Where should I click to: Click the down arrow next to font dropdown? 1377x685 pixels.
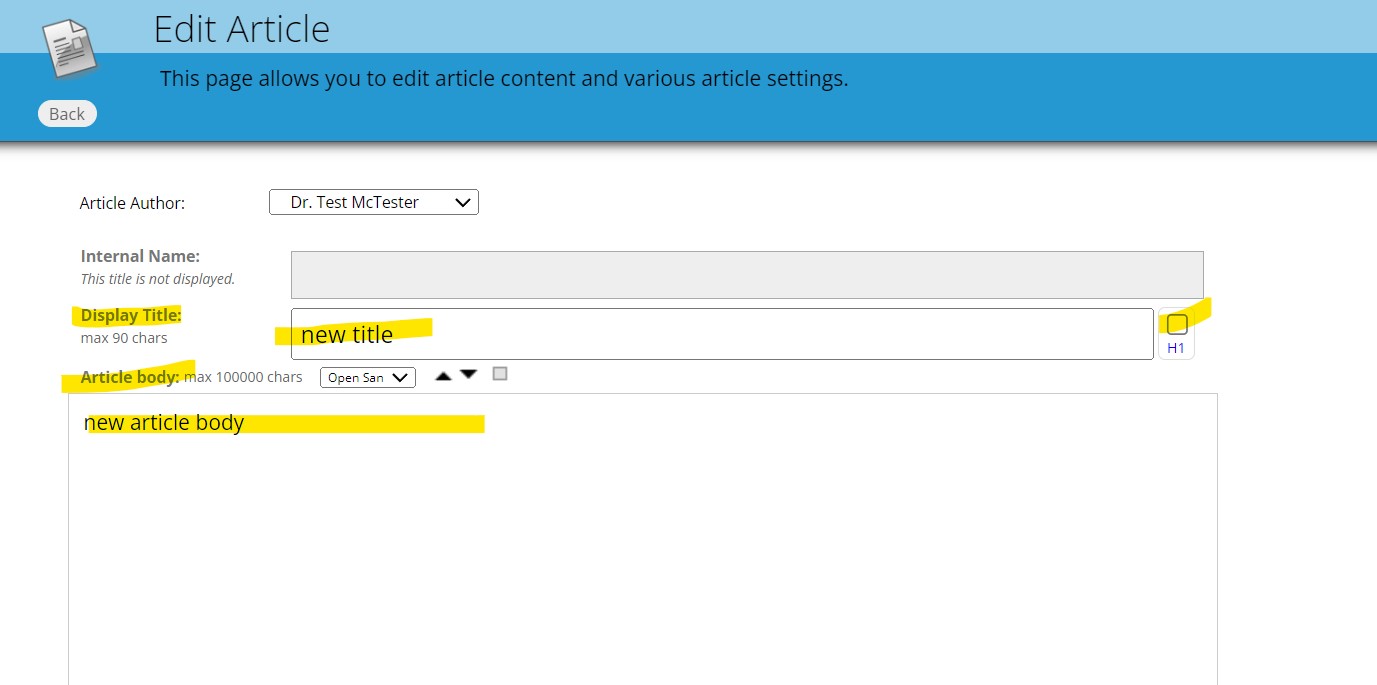tap(468, 375)
